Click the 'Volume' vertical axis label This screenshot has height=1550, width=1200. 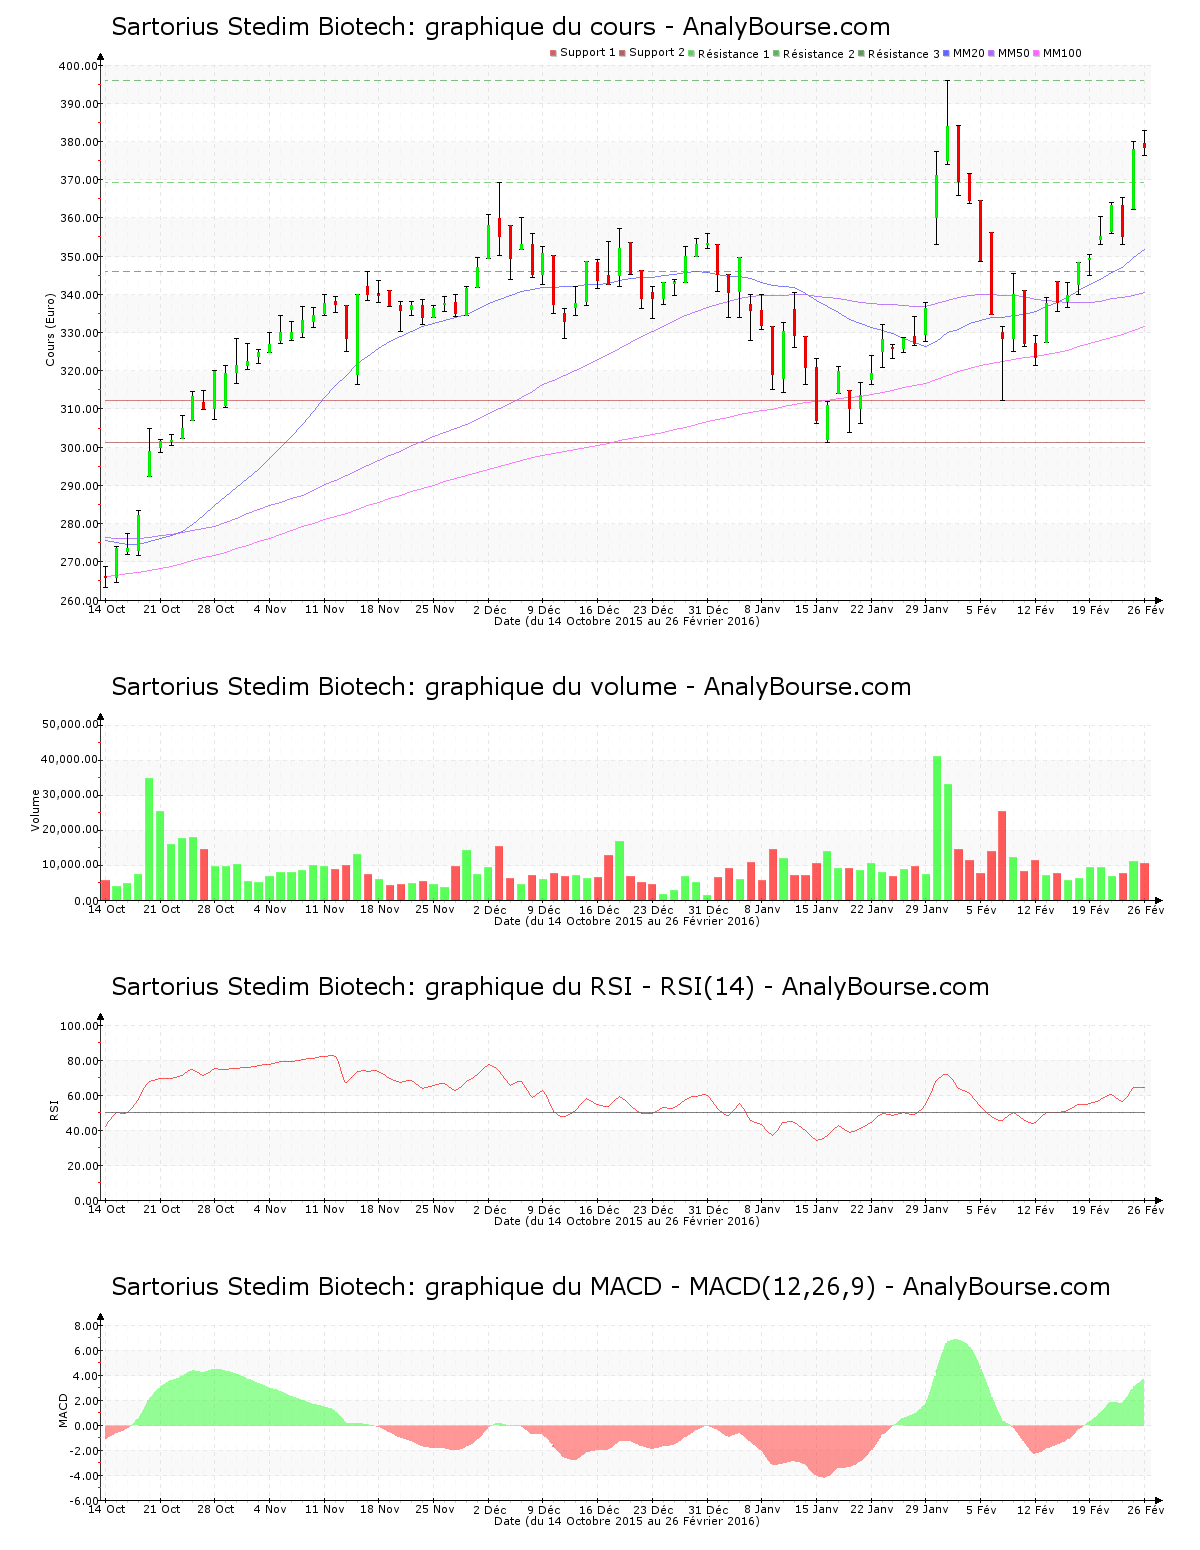click(x=36, y=810)
